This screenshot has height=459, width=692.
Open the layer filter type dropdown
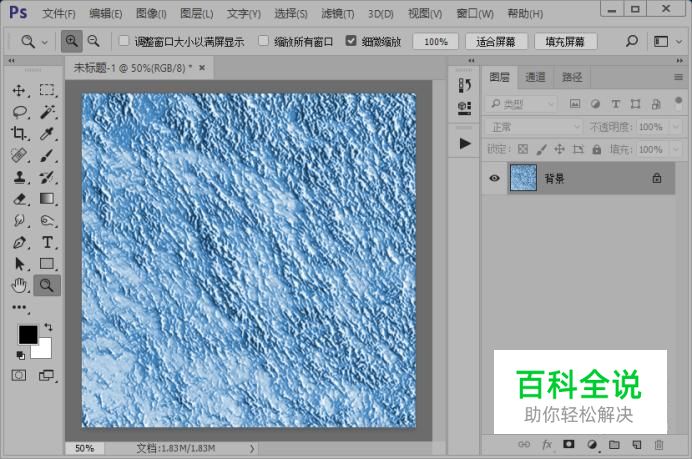coord(521,104)
